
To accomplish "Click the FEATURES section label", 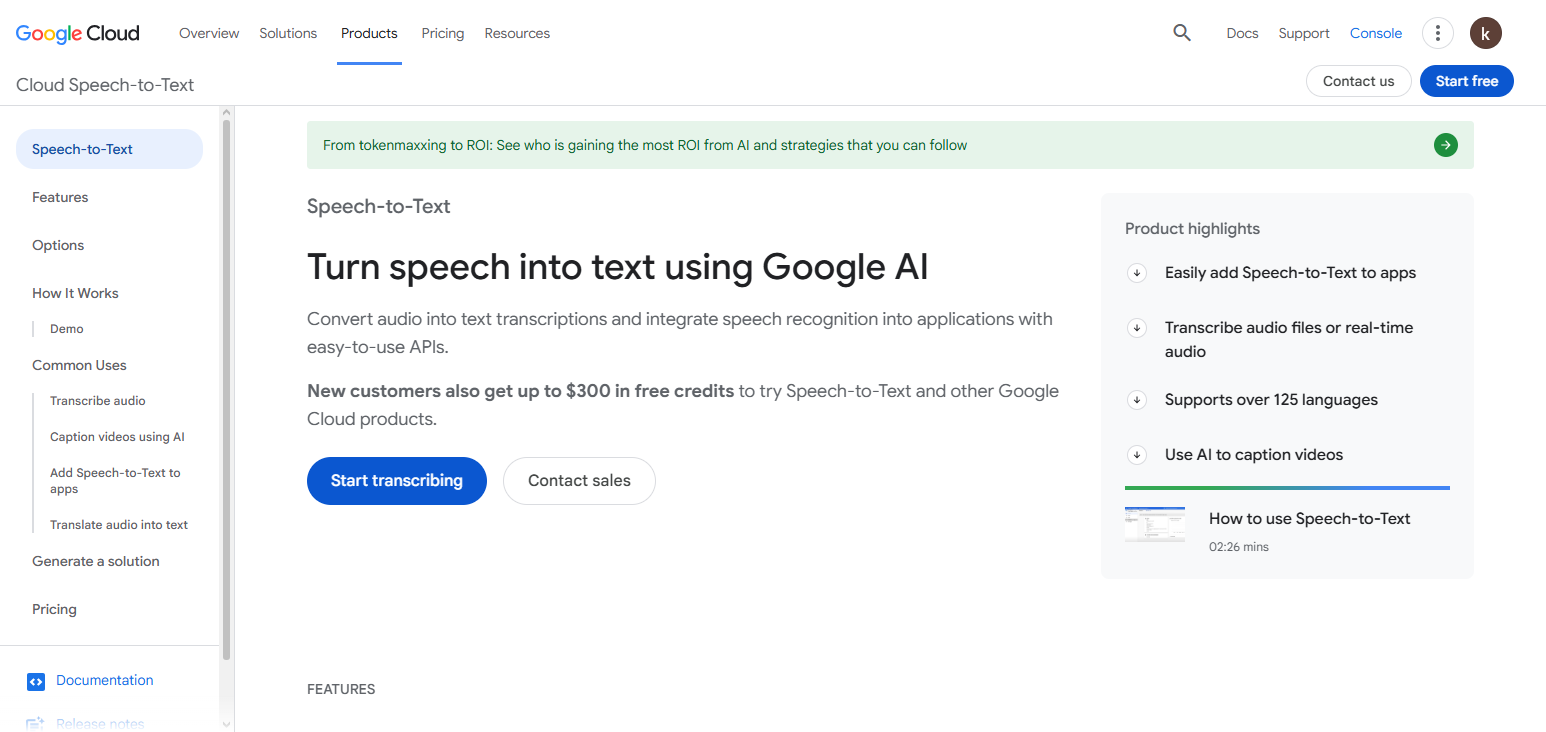I will 341,689.
